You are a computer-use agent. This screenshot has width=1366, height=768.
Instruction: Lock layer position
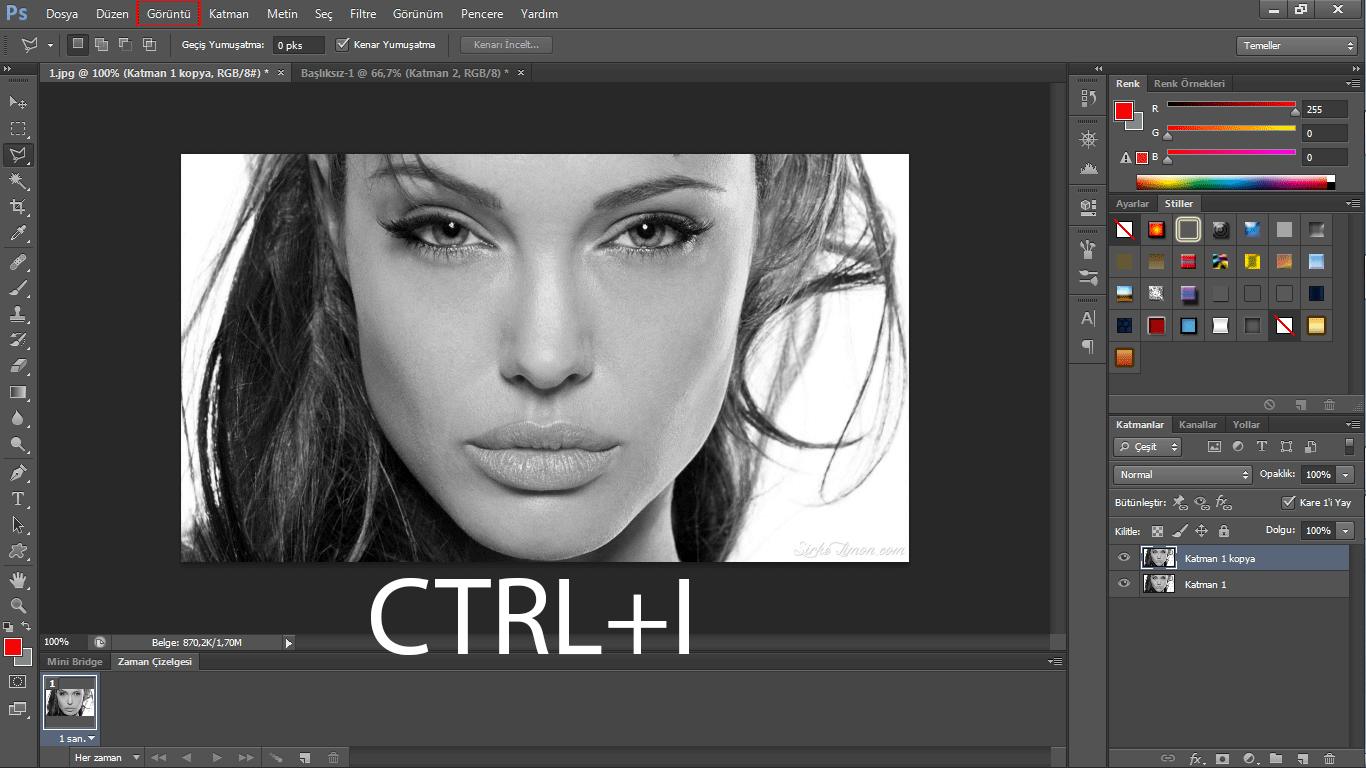1202,531
